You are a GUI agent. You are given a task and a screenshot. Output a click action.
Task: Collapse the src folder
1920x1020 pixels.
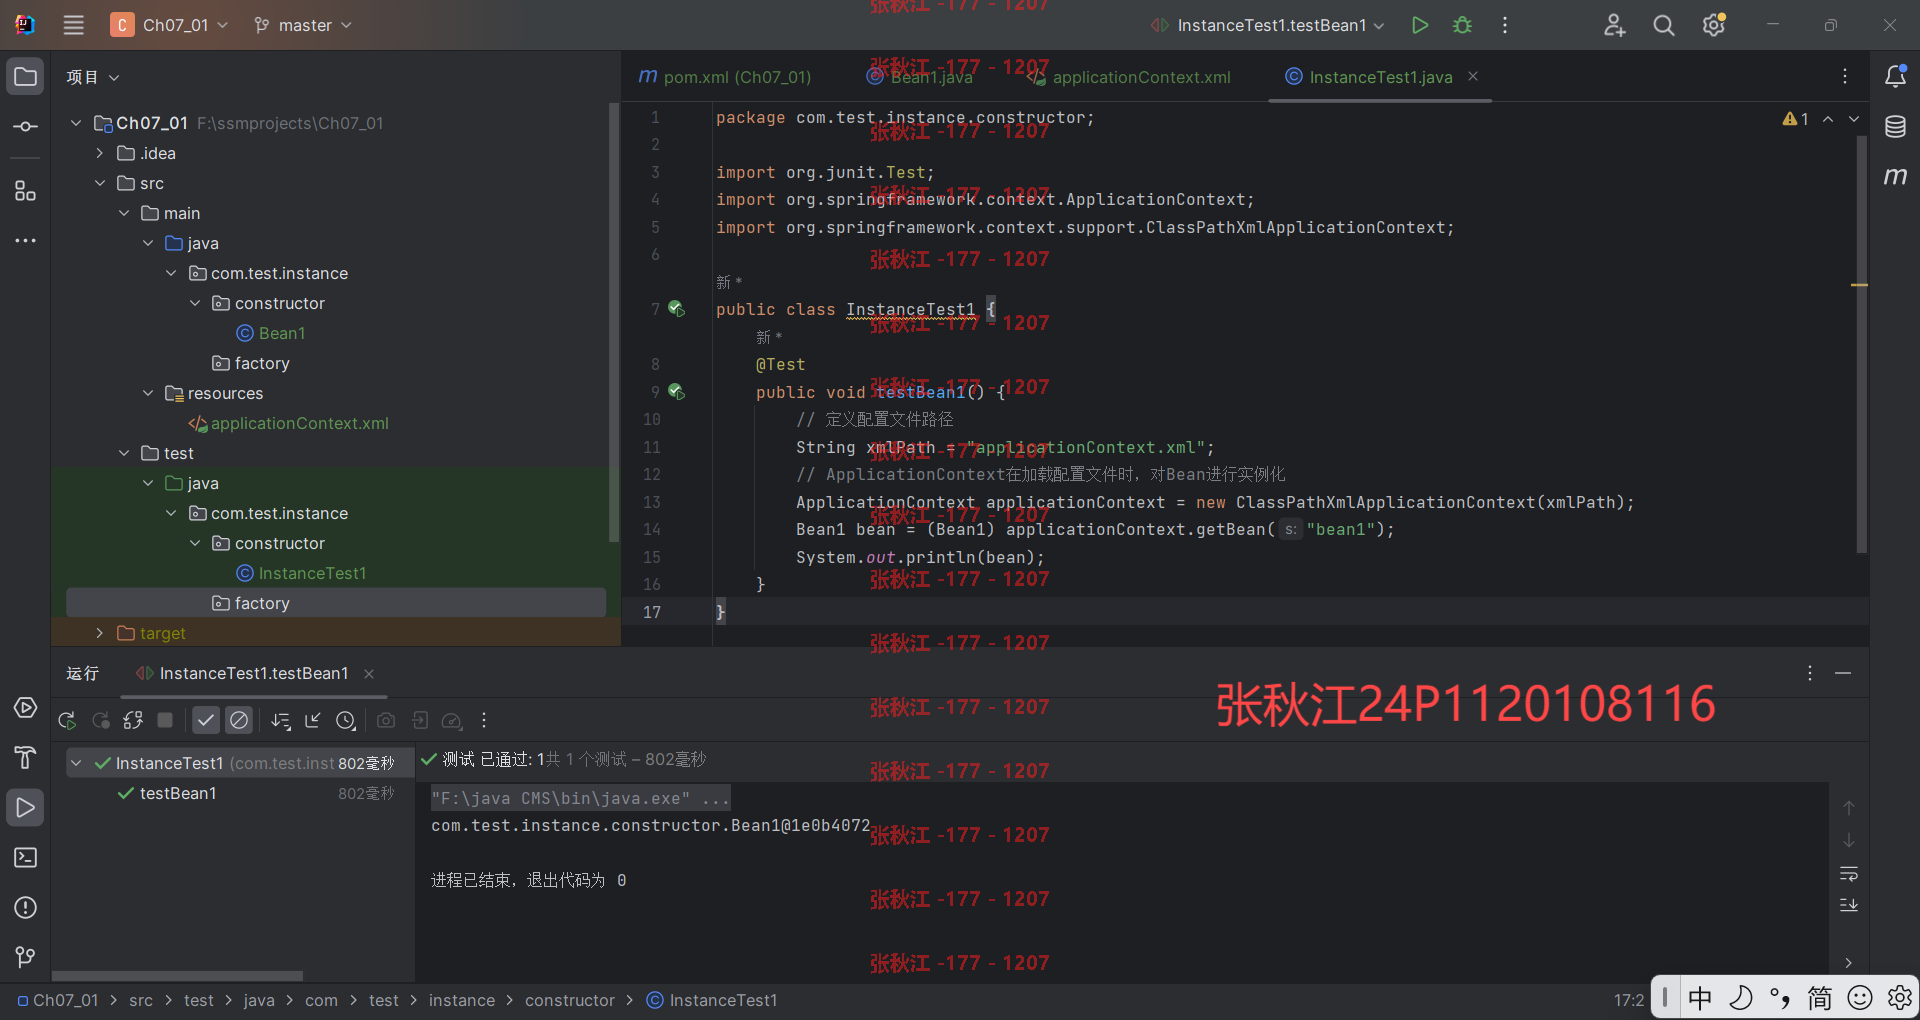[100, 183]
